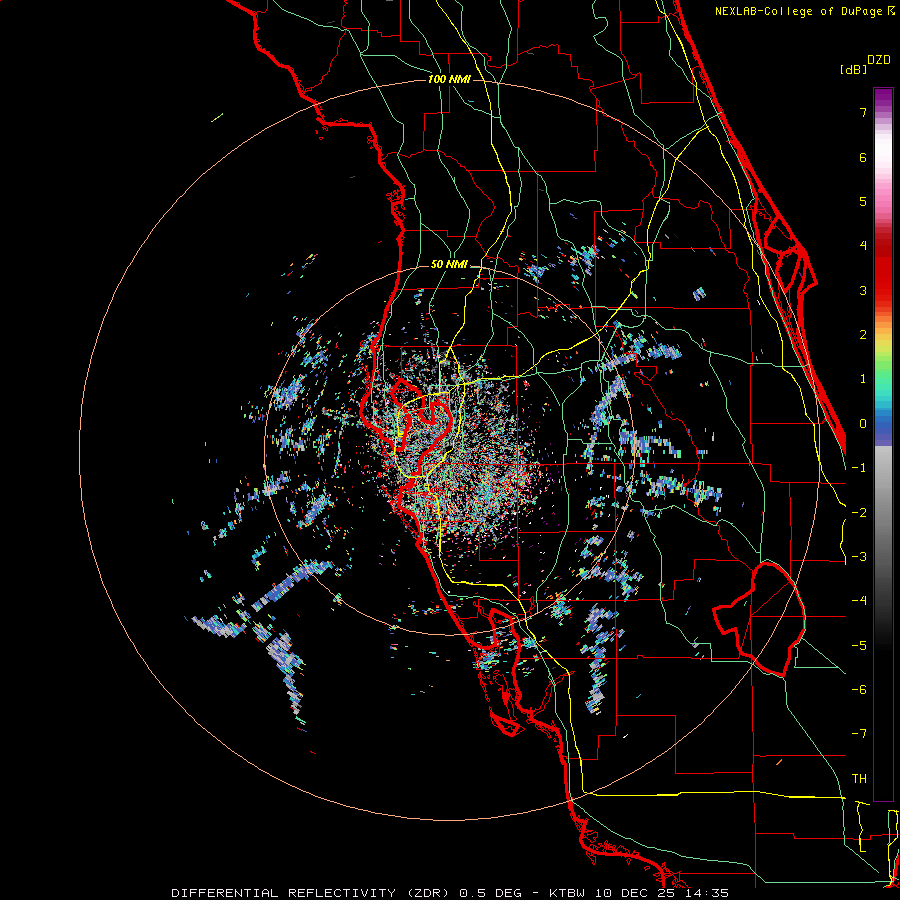Click the ZDR color scale bar
Screen dimensions: 900x900
[x=883, y=444]
